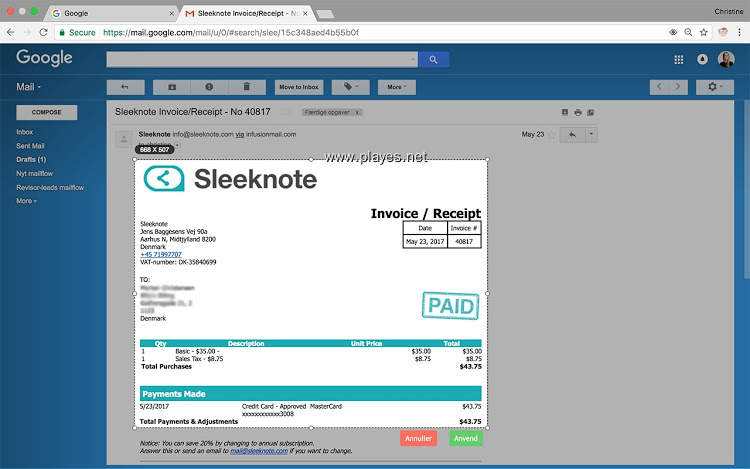Image resolution: width=750 pixels, height=469 pixels.
Task: Star the email next to May 23
Action: pyautogui.click(x=552, y=135)
